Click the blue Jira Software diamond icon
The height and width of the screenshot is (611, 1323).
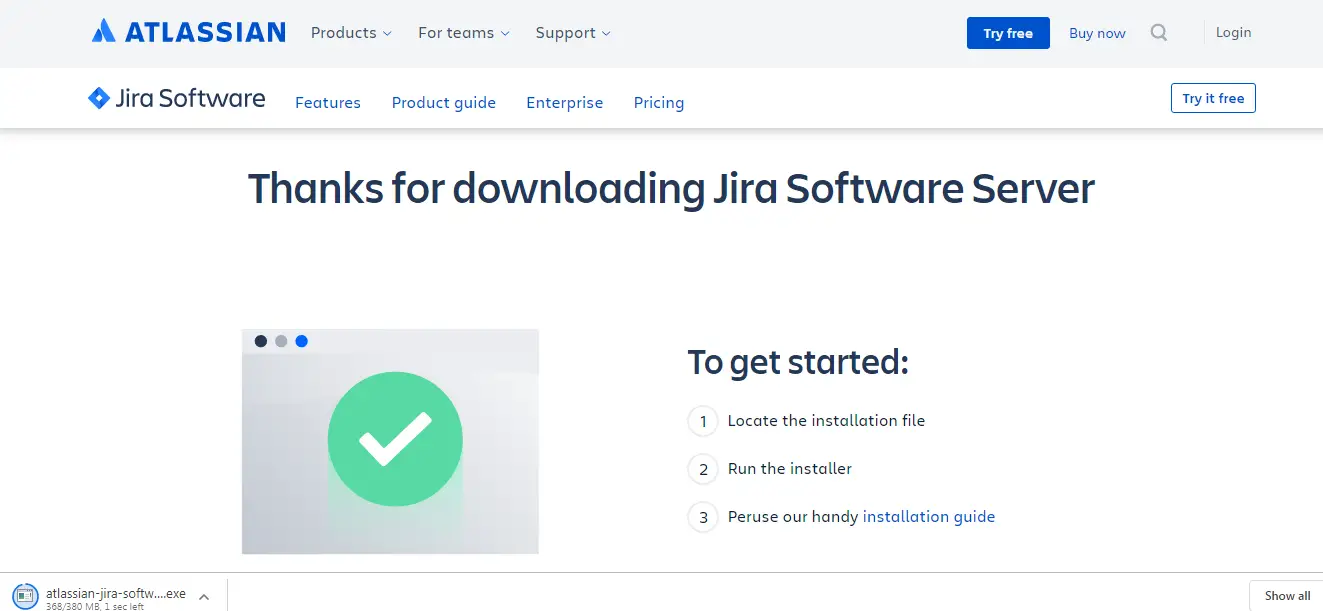click(x=98, y=97)
